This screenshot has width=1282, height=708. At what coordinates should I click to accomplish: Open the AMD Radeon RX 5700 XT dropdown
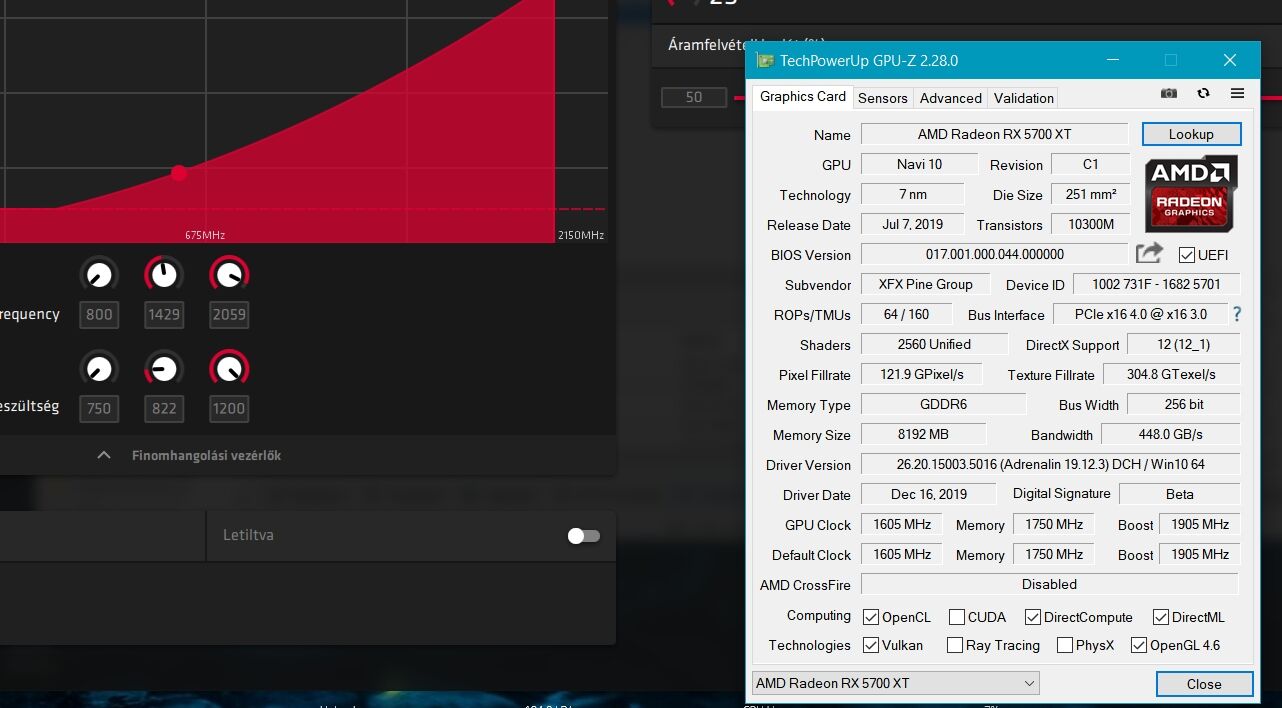[x=896, y=683]
